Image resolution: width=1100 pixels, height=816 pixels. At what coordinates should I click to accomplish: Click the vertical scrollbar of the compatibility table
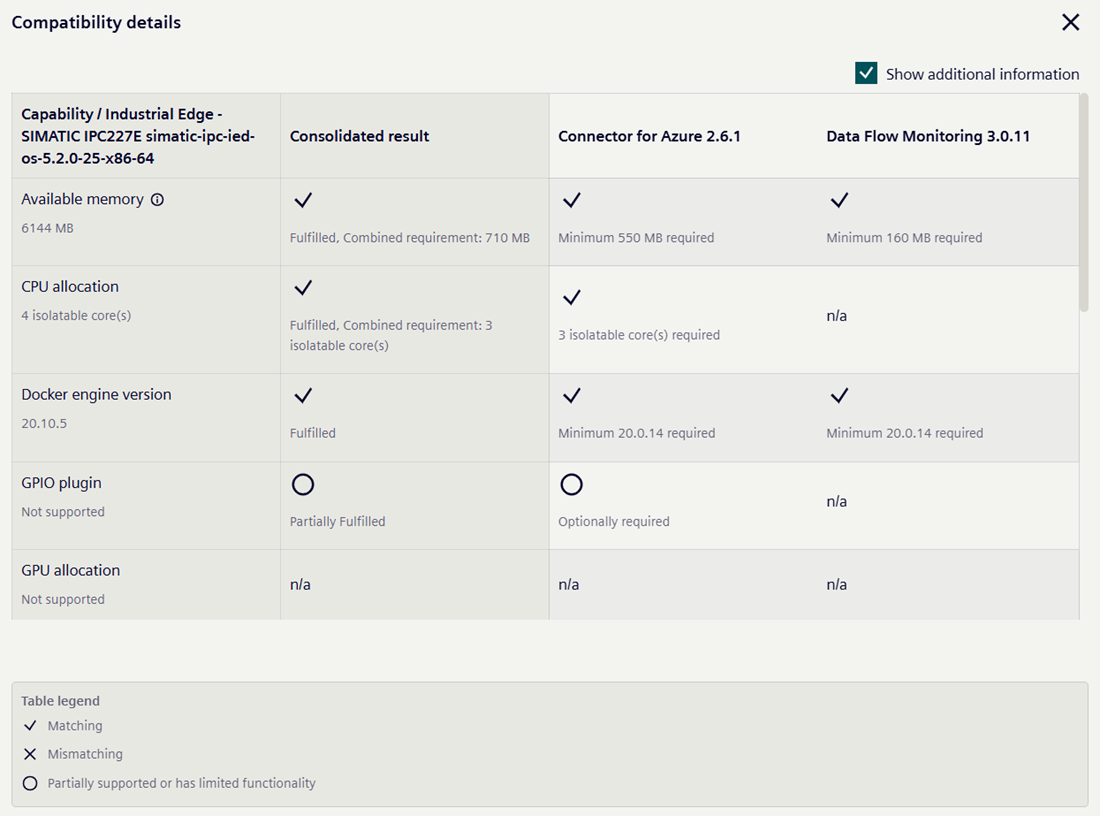pos(1084,202)
